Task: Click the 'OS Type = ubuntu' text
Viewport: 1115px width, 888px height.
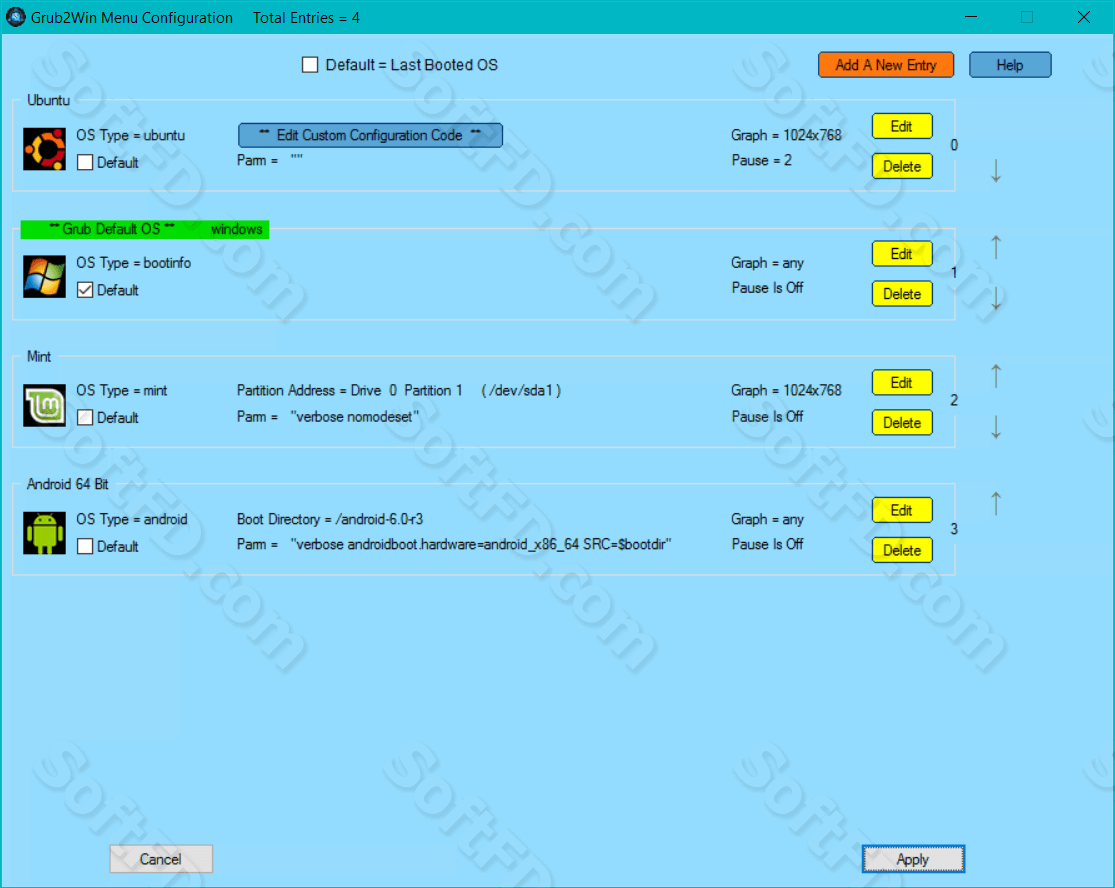Action: [131, 135]
